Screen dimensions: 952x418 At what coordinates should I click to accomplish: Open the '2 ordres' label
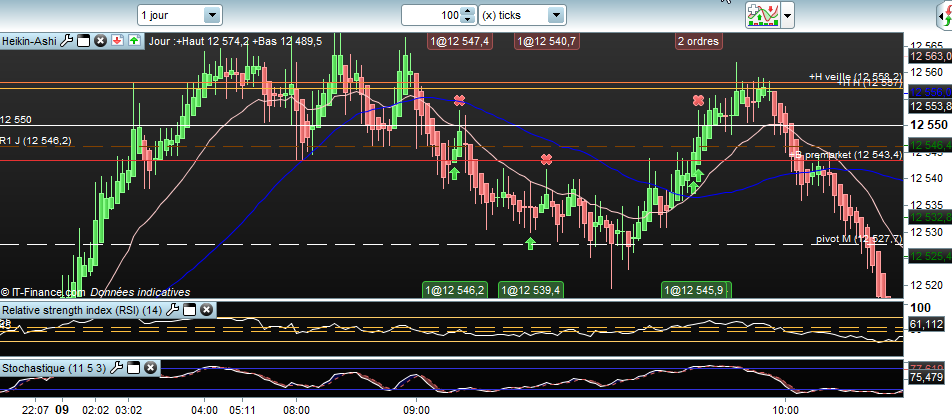point(698,41)
